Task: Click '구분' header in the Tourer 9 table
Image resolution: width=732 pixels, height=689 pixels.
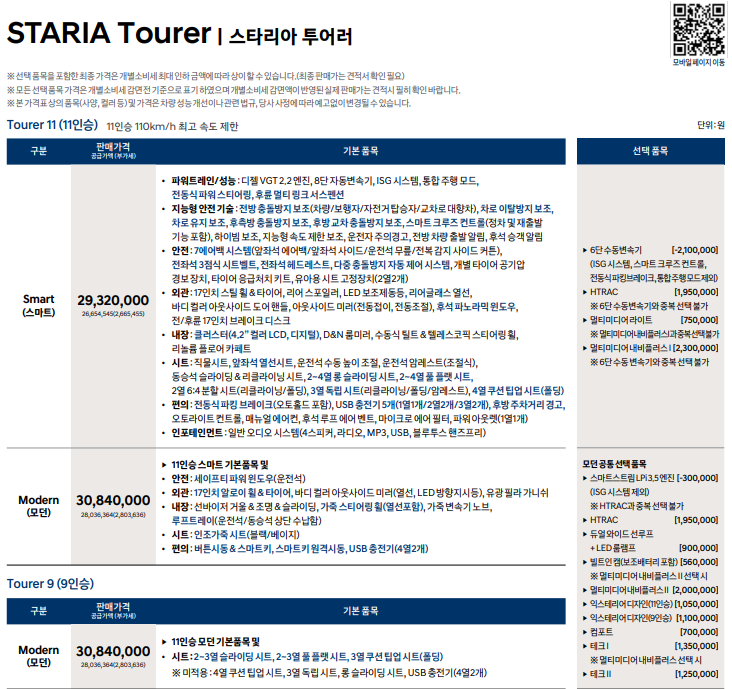Action: 39,611
